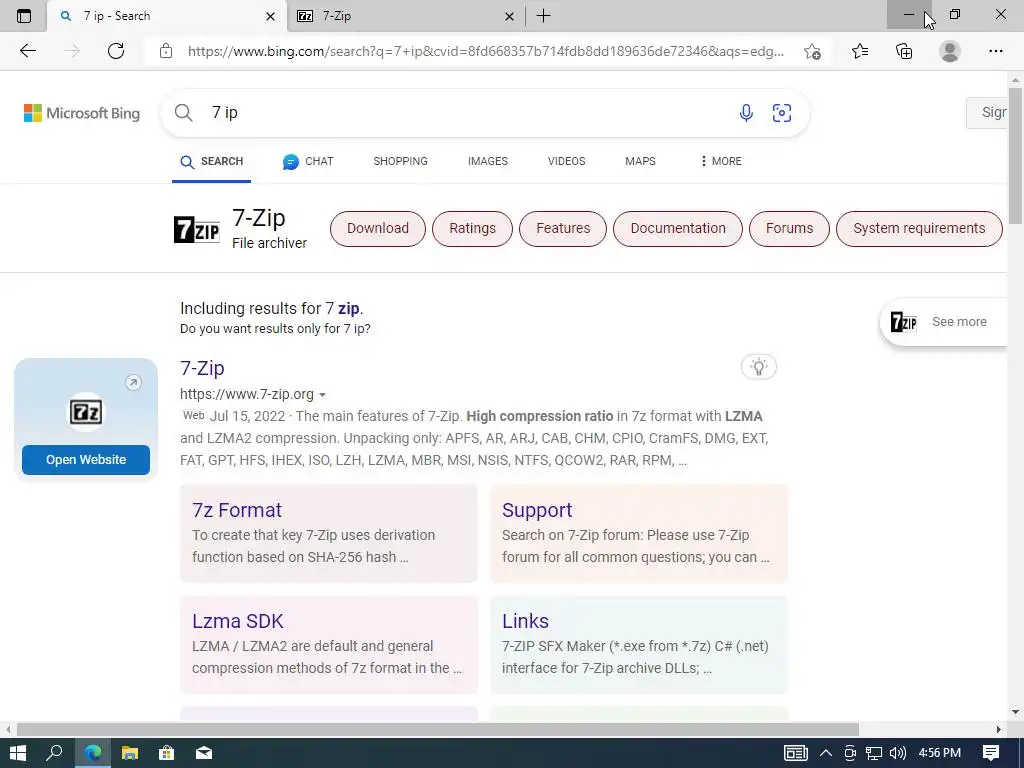Select the SEARCH results tab

click(x=212, y=161)
